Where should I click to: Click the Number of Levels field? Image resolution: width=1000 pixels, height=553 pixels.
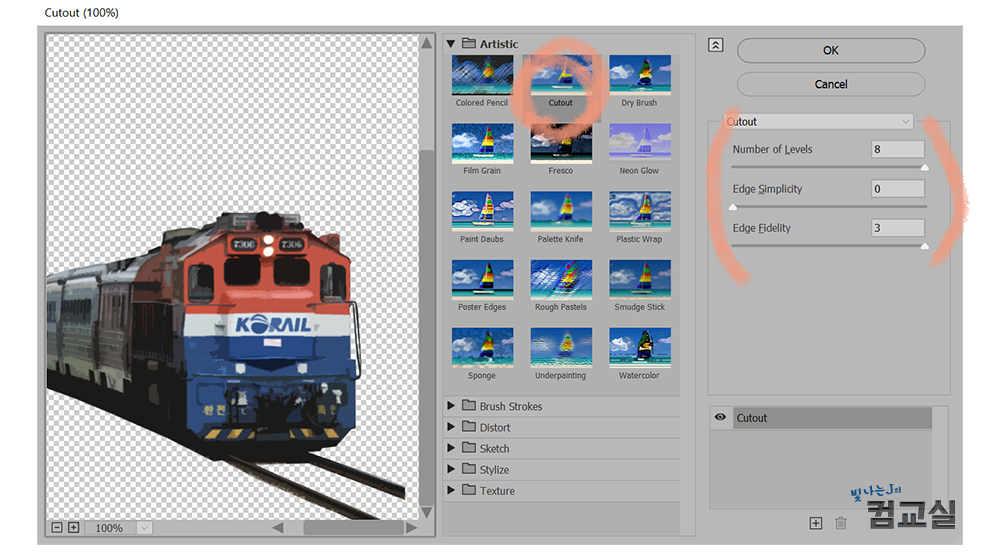click(x=897, y=149)
